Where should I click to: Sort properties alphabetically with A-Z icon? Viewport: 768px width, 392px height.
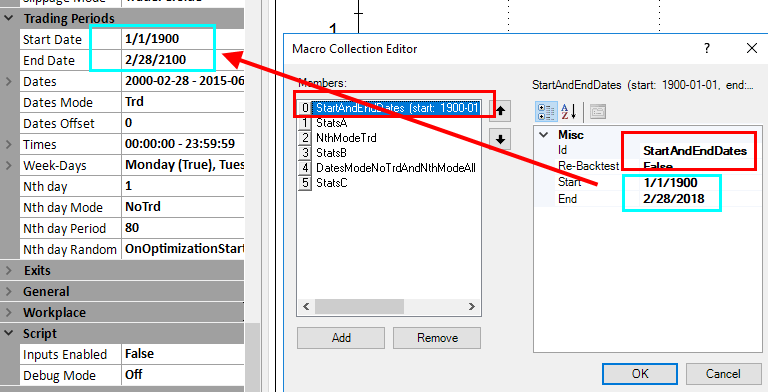click(569, 112)
